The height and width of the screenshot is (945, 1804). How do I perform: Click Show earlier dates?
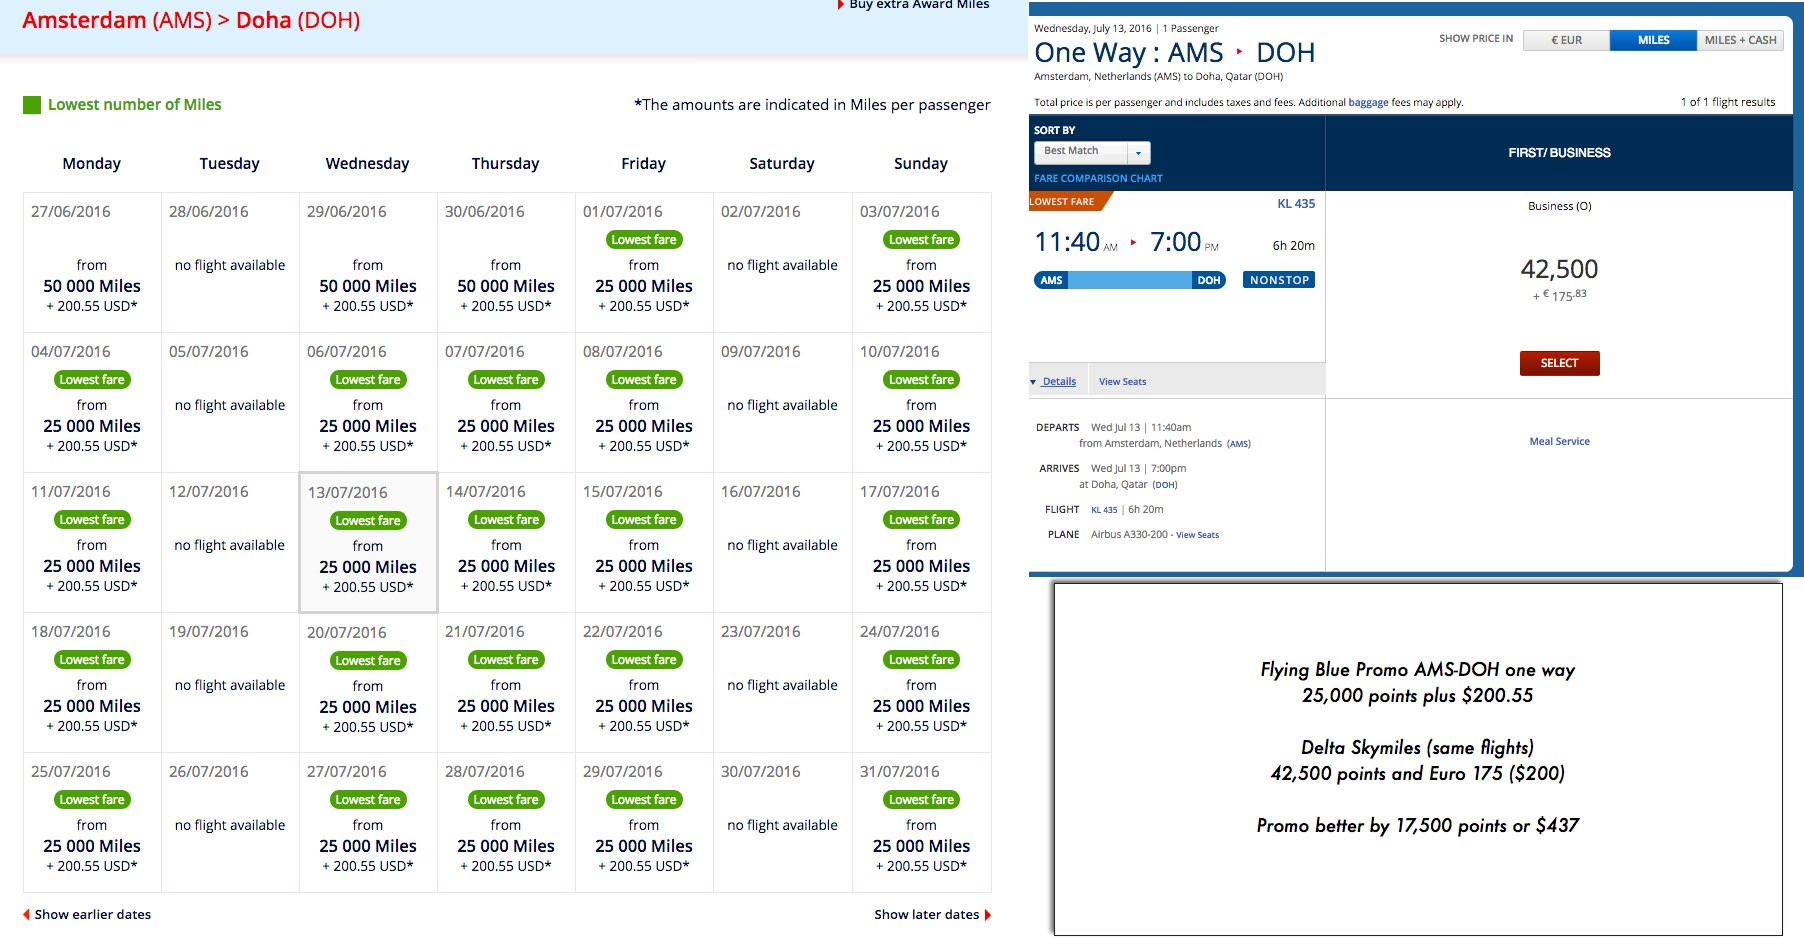(x=93, y=915)
